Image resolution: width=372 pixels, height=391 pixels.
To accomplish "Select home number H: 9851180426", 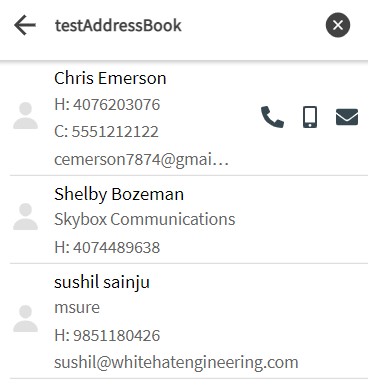I will [x=107, y=335].
